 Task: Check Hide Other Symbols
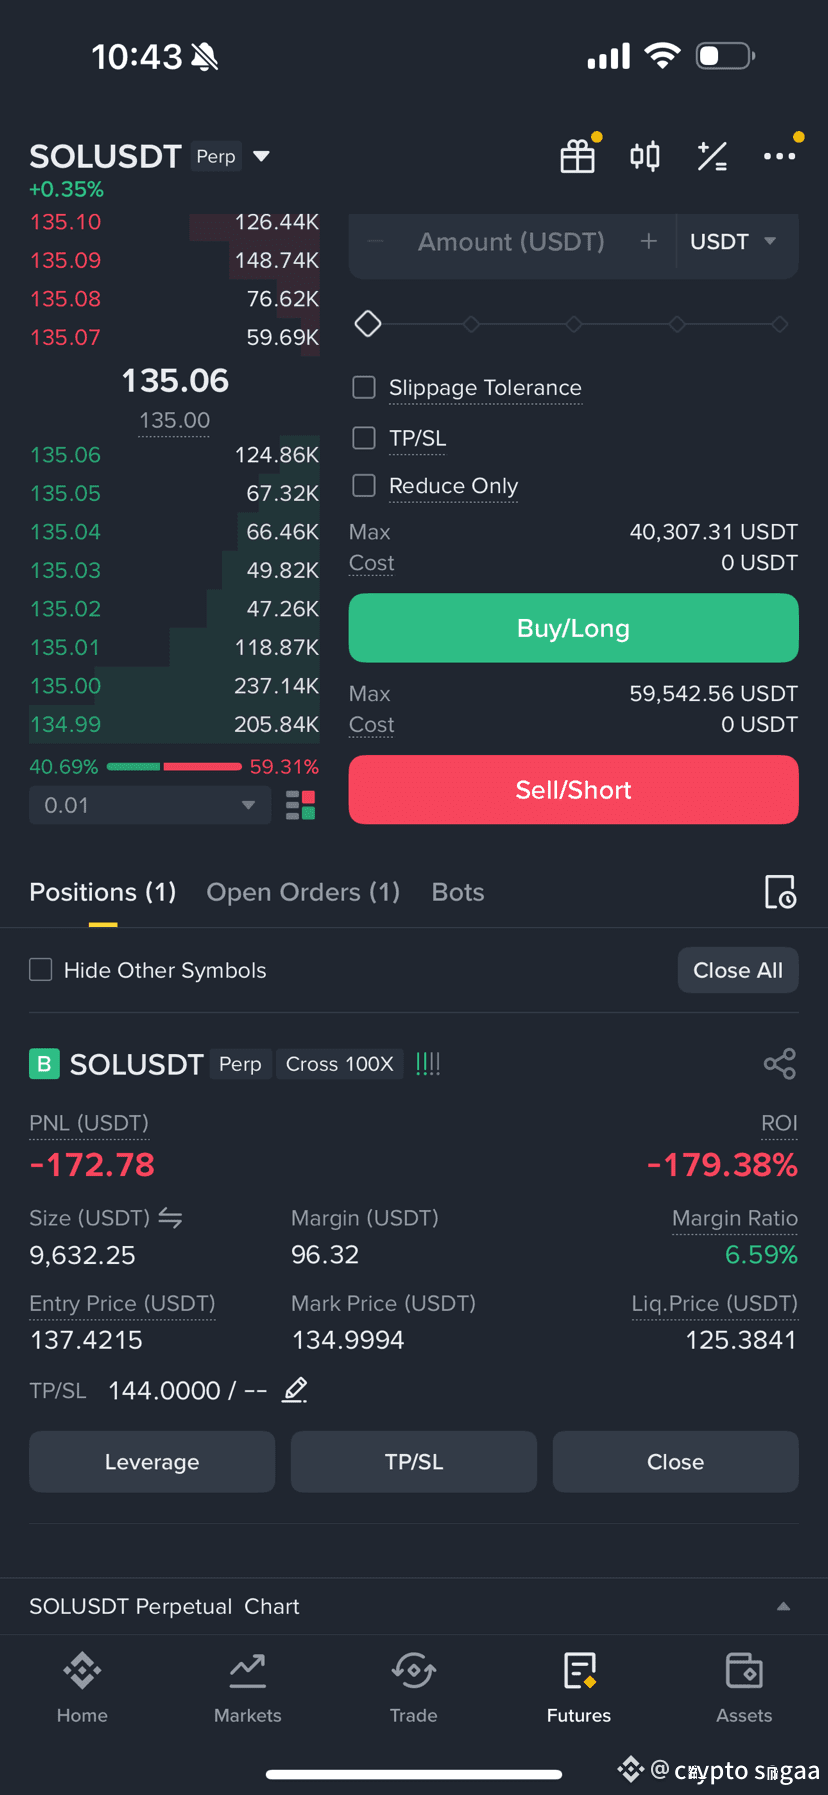coord(41,970)
